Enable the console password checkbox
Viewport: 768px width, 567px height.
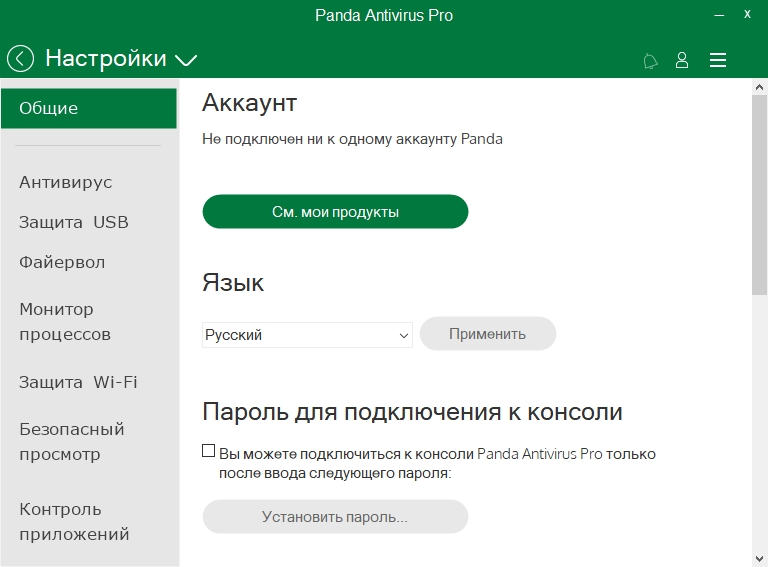209,452
